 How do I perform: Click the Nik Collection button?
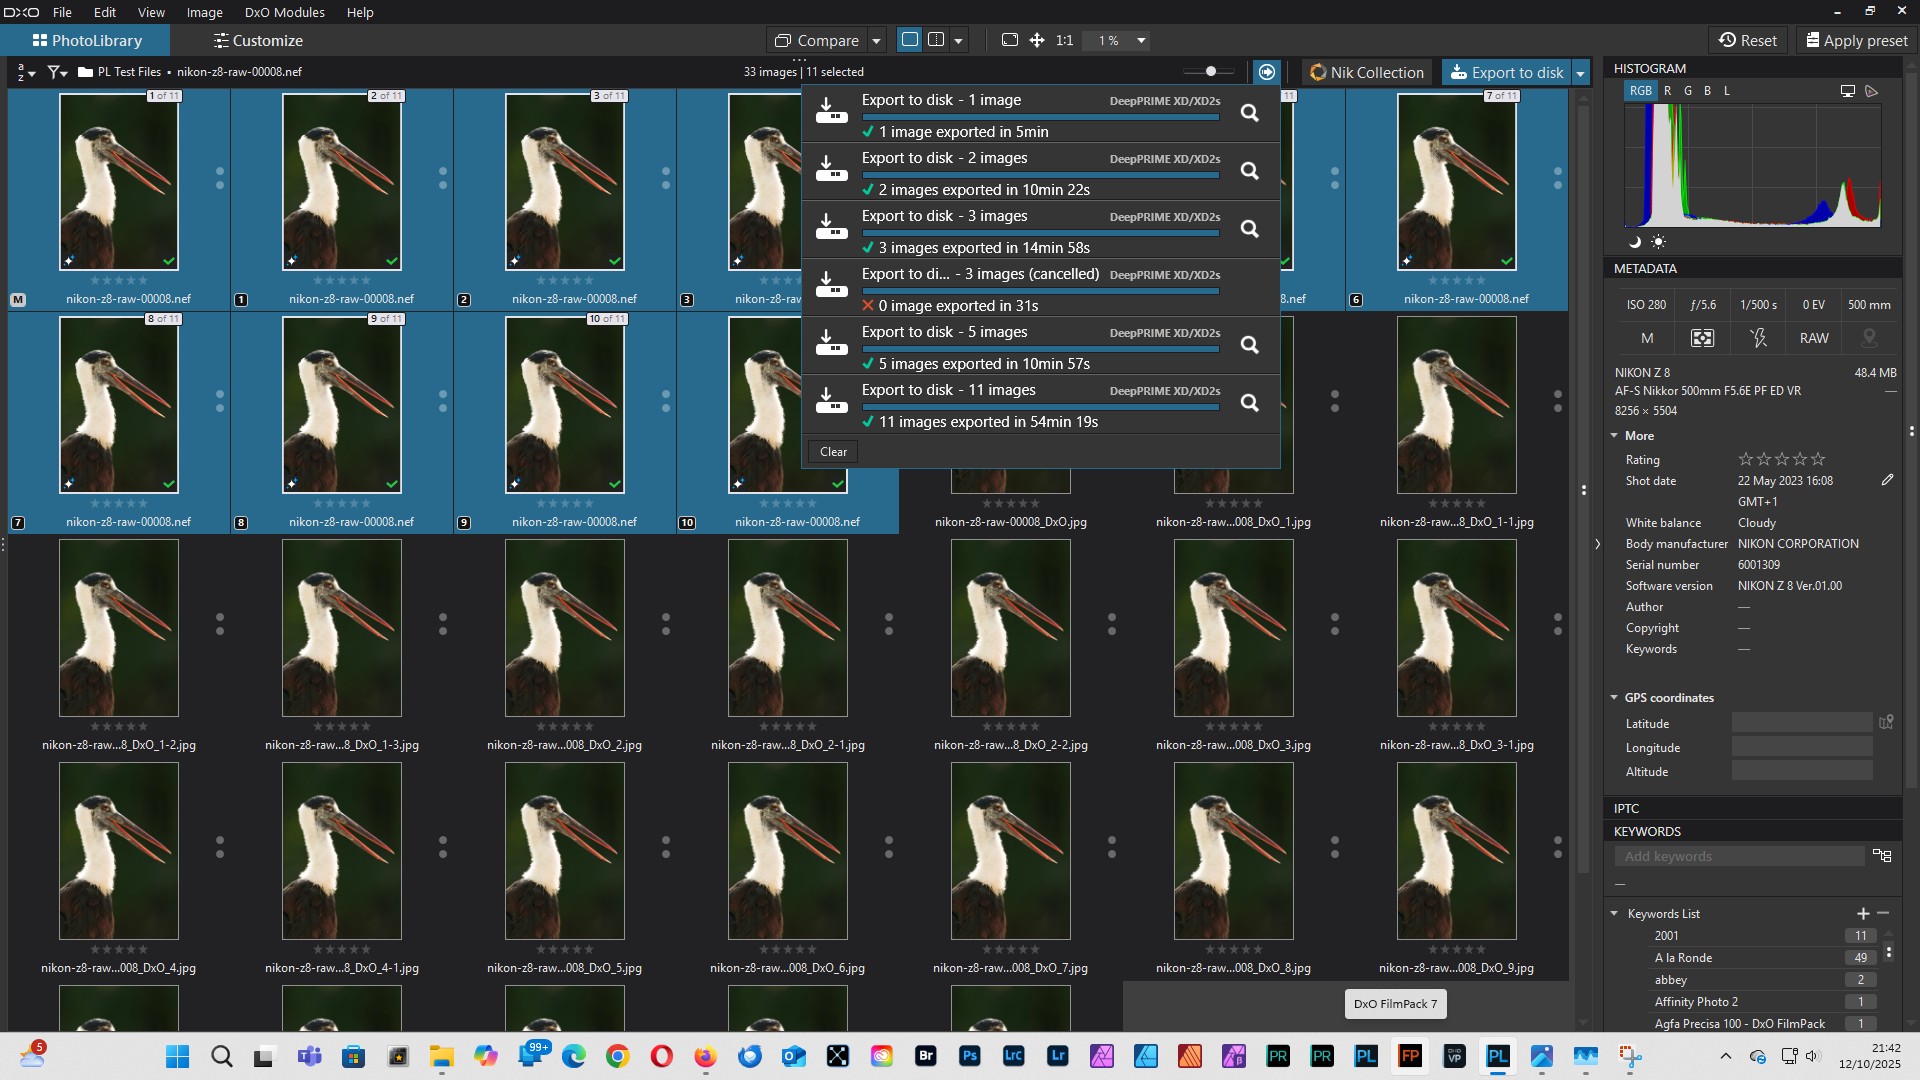click(x=1366, y=73)
